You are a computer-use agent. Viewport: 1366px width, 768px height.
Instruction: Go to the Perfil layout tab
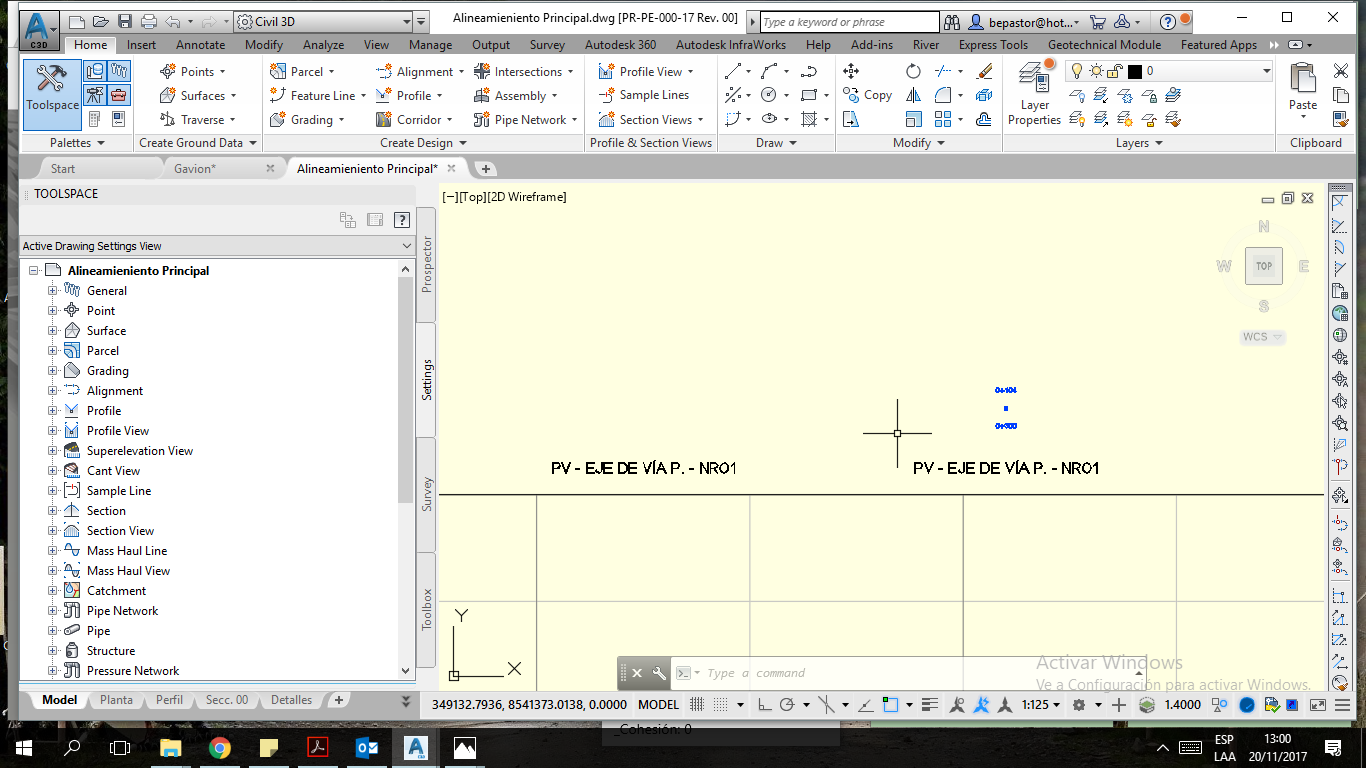pyautogui.click(x=169, y=700)
